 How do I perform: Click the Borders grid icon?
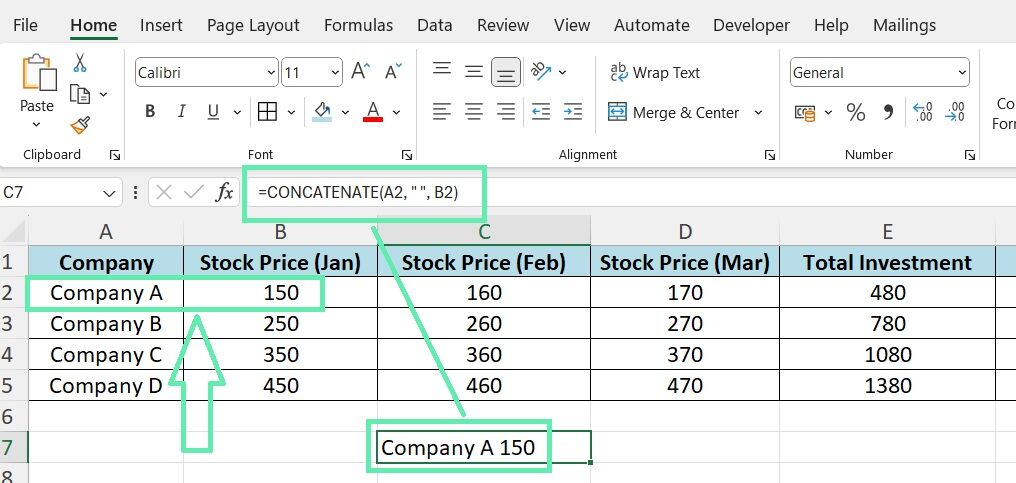point(267,112)
